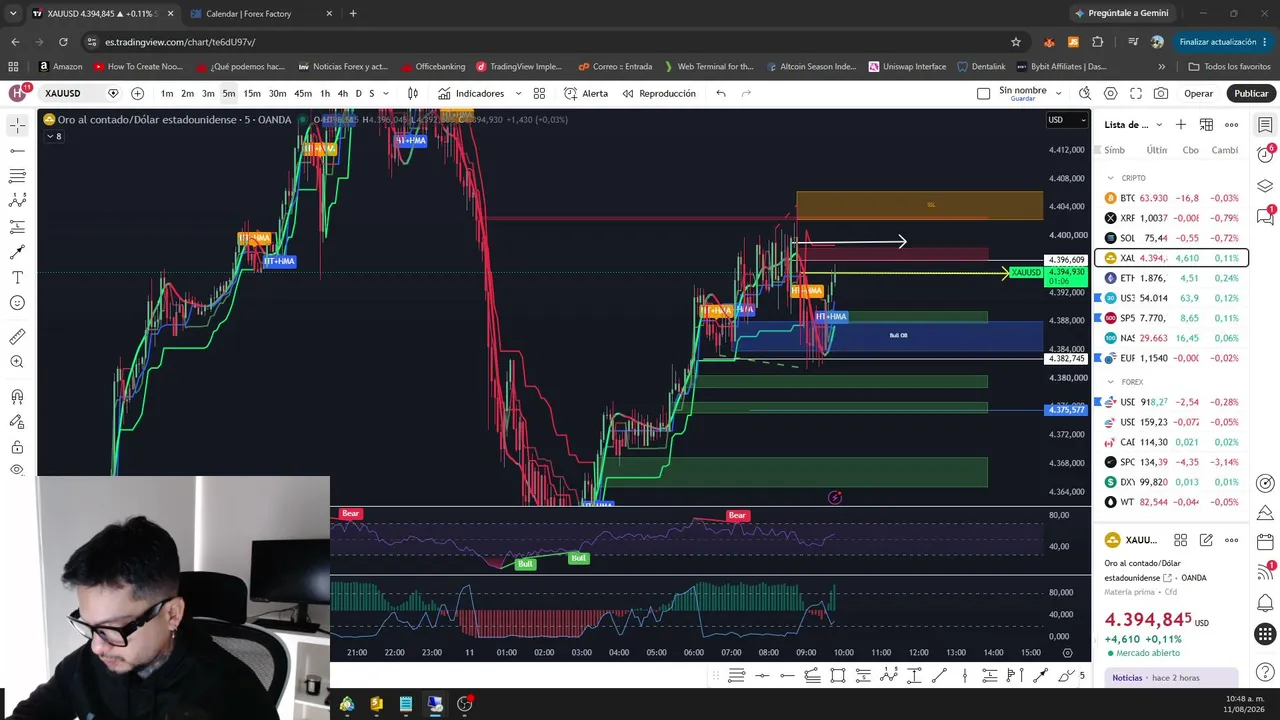Open chart time zone settings icon
Image resolution: width=1280 pixels, height=720 pixels.
click(1067, 653)
